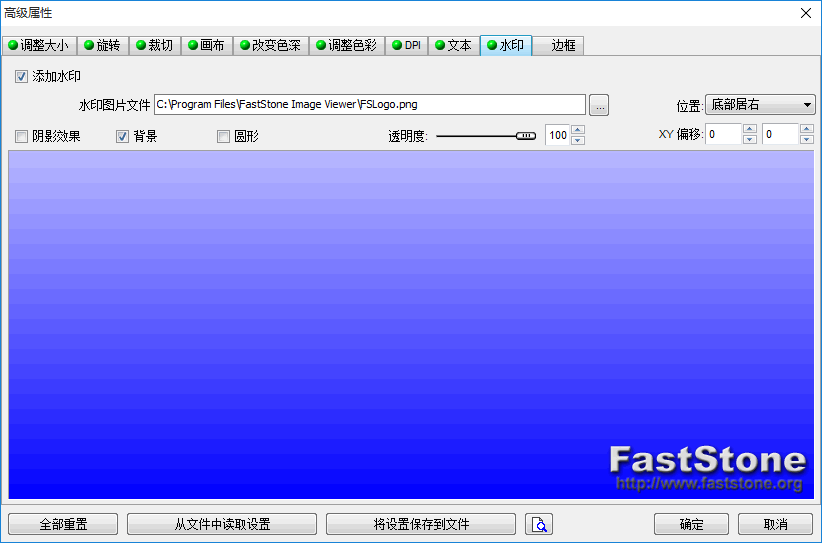Decrease X offset with down arrow
The height and width of the screenshot is (543, 822).
point(750,139)
